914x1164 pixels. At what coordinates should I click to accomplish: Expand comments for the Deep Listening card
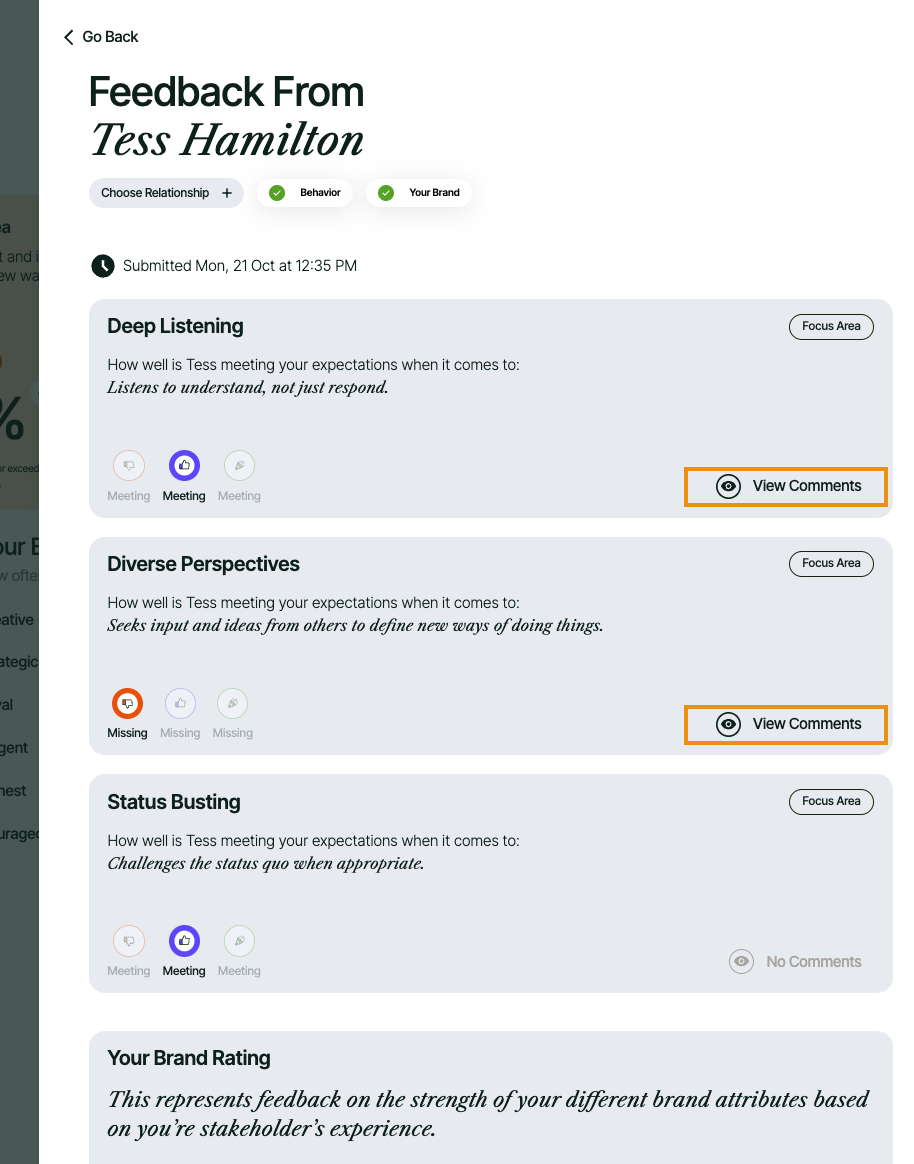[786, 486]
